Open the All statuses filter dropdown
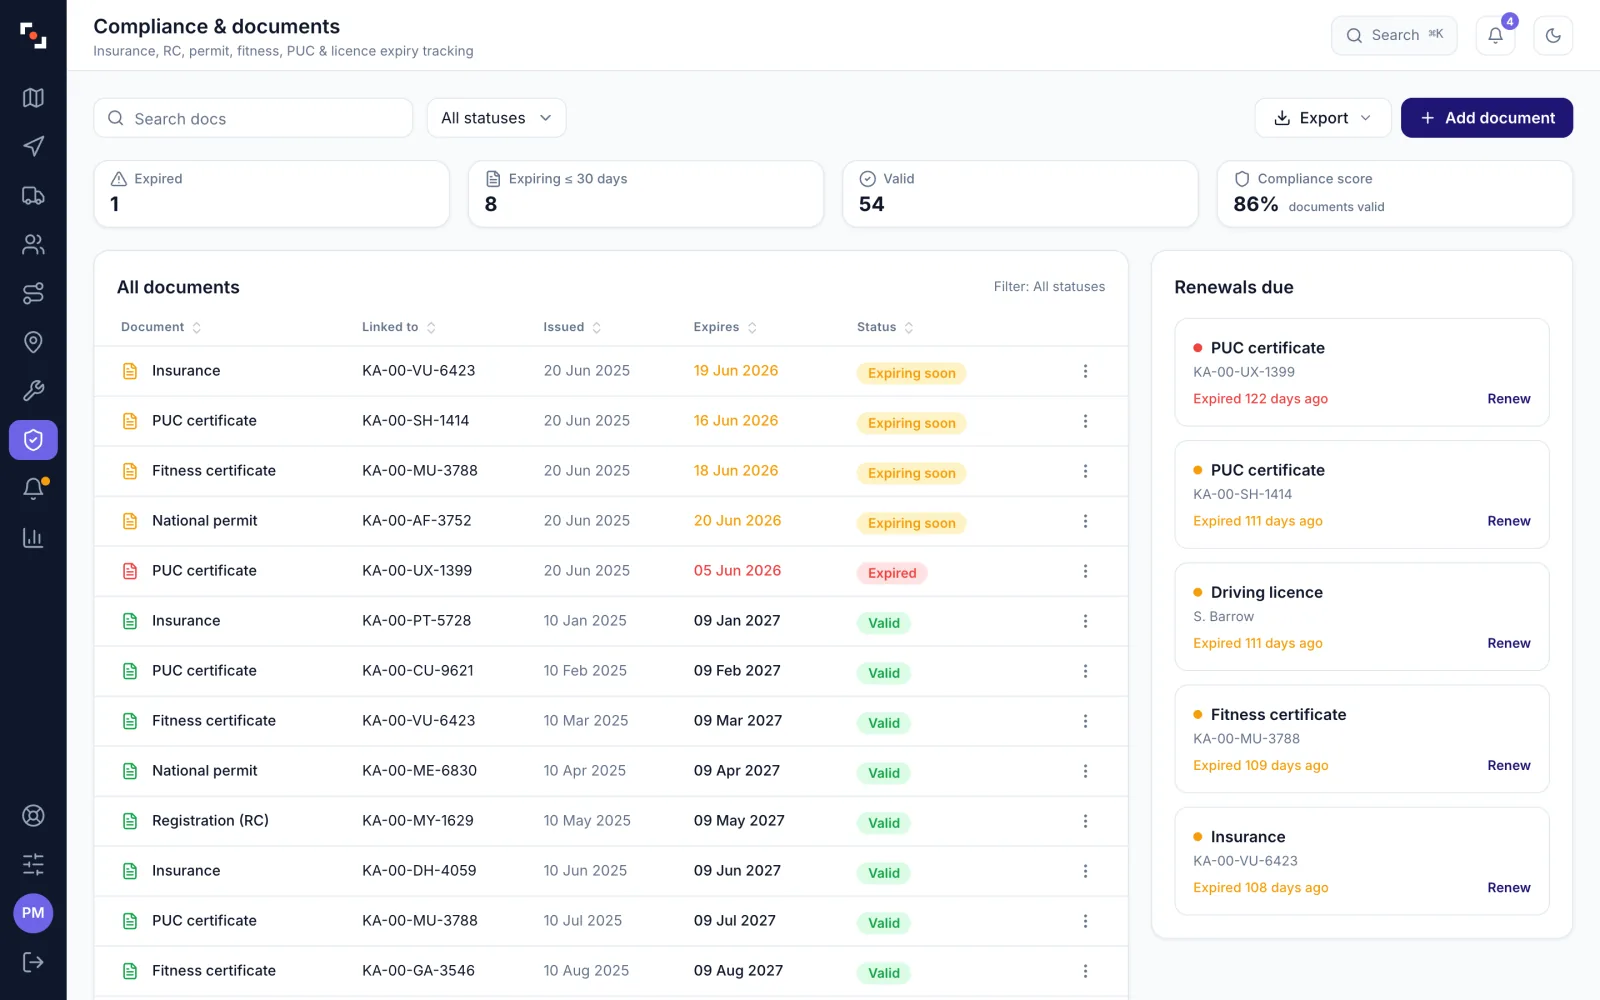 (496, 118)
